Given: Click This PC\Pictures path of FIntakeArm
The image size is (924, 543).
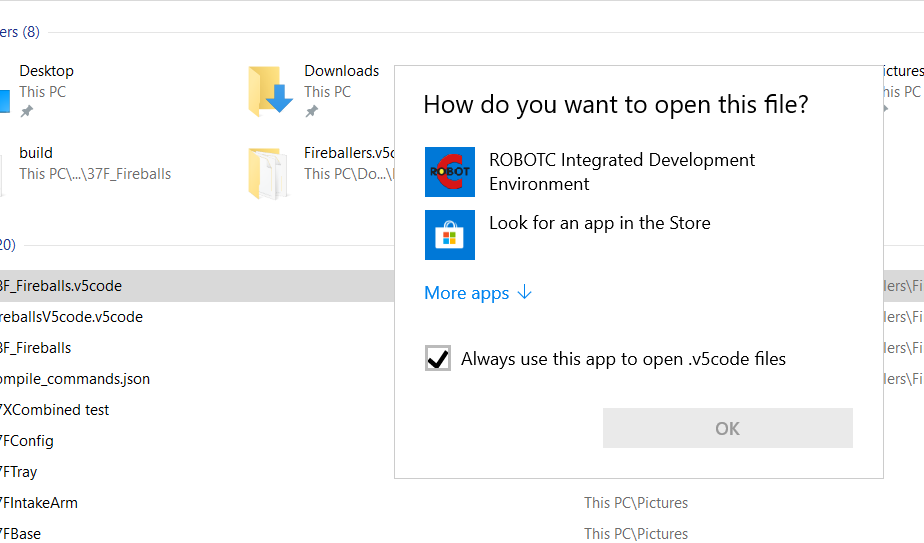Looking at the screenshot, I should point(636,503).
